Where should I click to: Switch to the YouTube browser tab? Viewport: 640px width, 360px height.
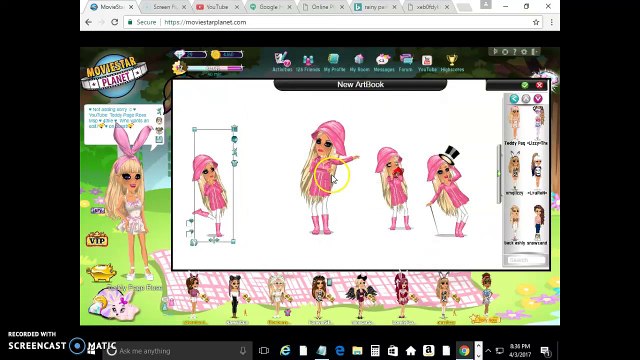[217, 7]
